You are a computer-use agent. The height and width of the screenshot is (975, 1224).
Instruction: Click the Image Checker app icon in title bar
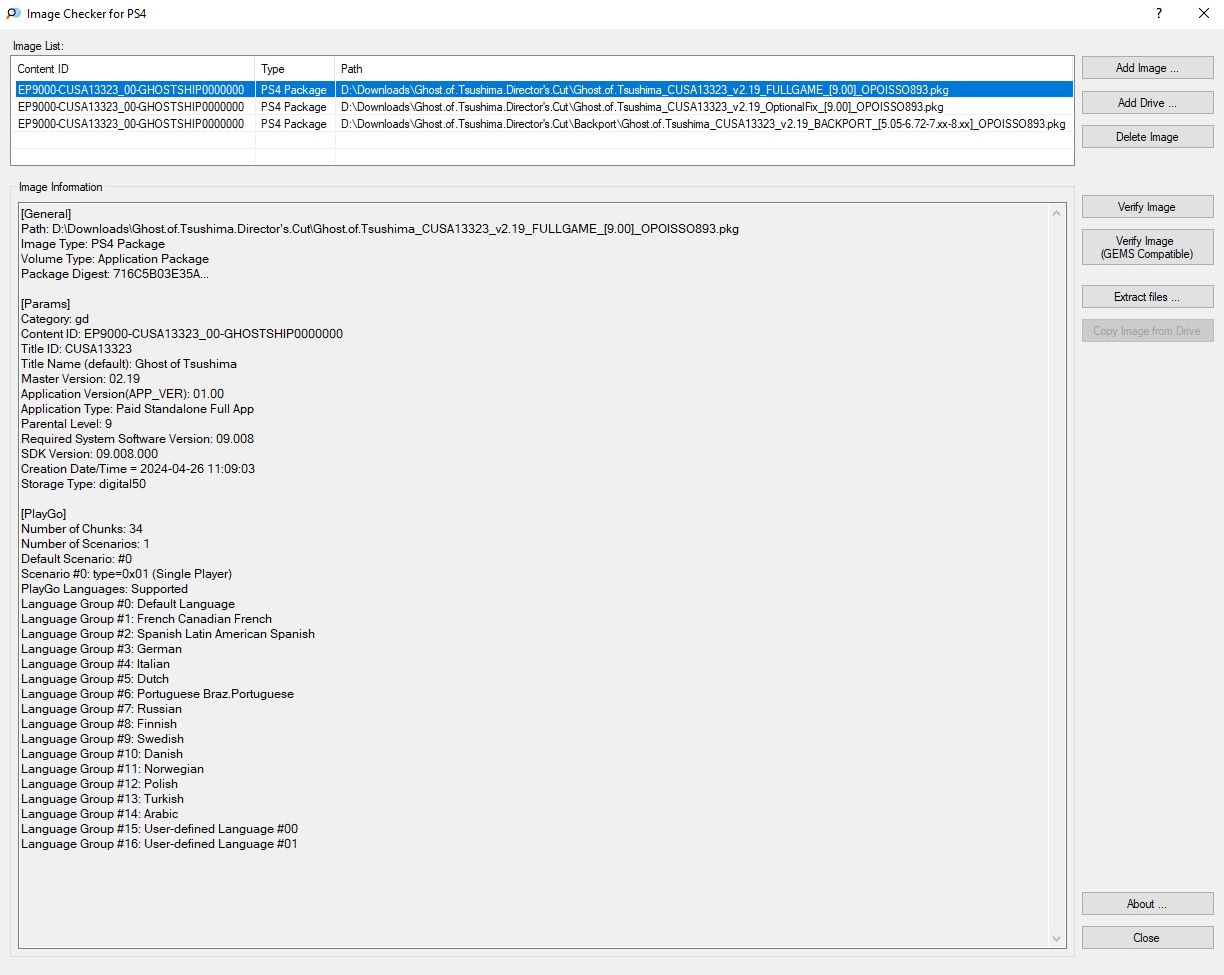[x=13, y=14]
